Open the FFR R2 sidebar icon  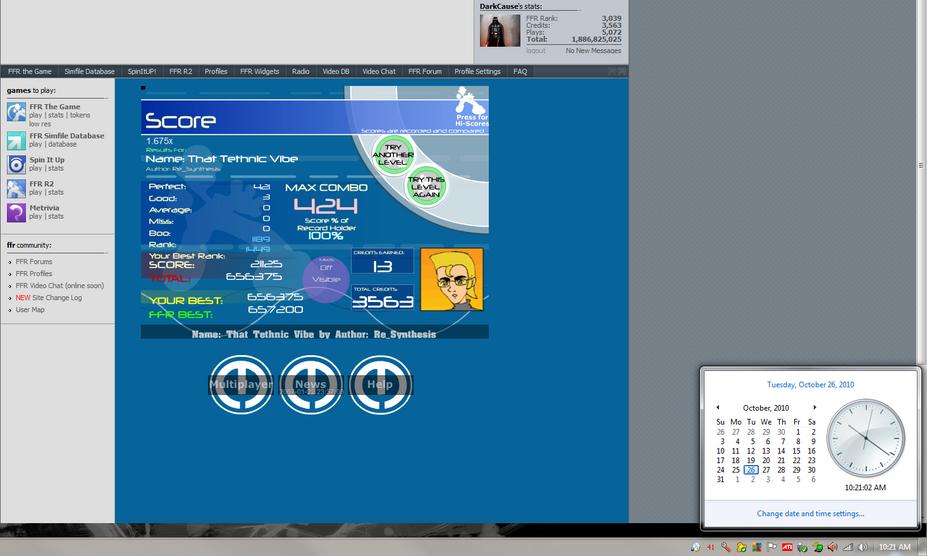[x=16, y=189]
